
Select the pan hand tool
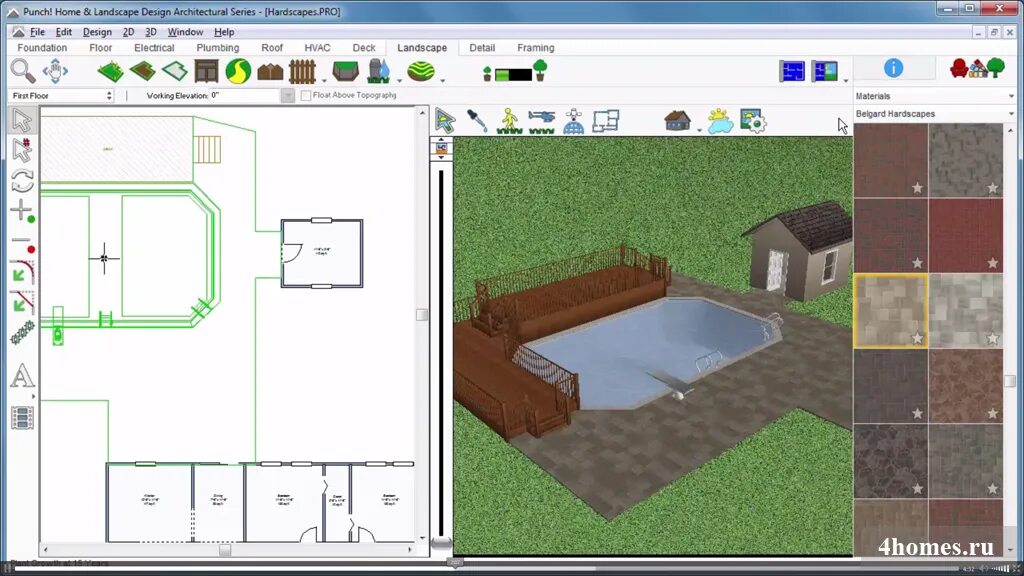click(x=55, y=70)
